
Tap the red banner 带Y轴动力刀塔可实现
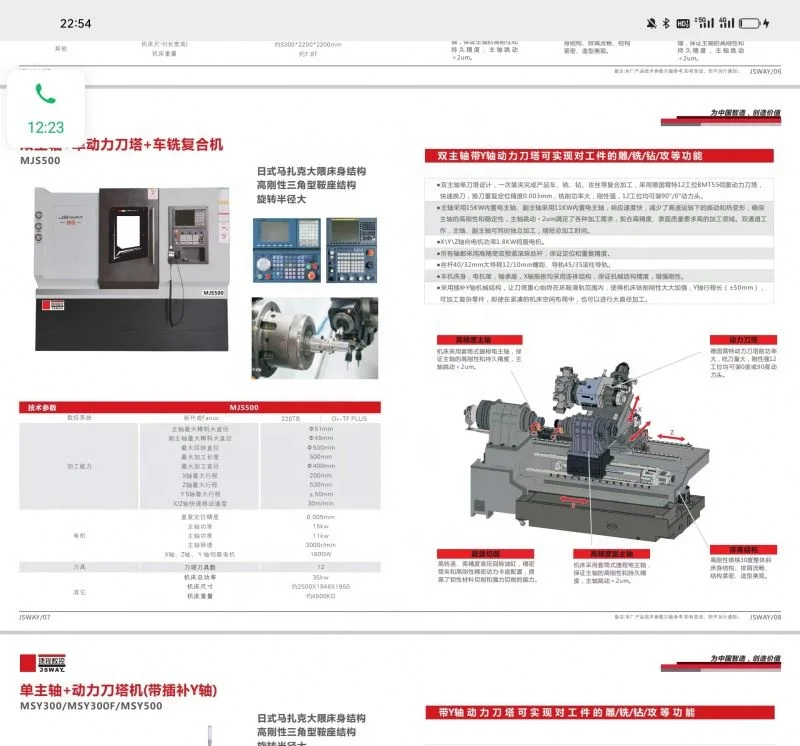[600, 712]
